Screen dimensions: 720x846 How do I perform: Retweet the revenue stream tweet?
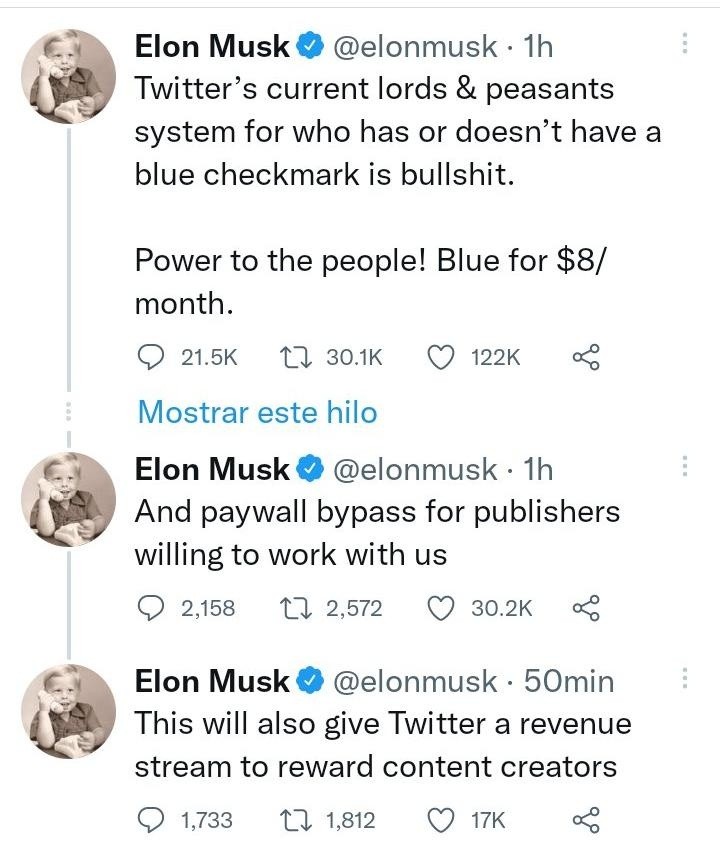pos(296,821)
